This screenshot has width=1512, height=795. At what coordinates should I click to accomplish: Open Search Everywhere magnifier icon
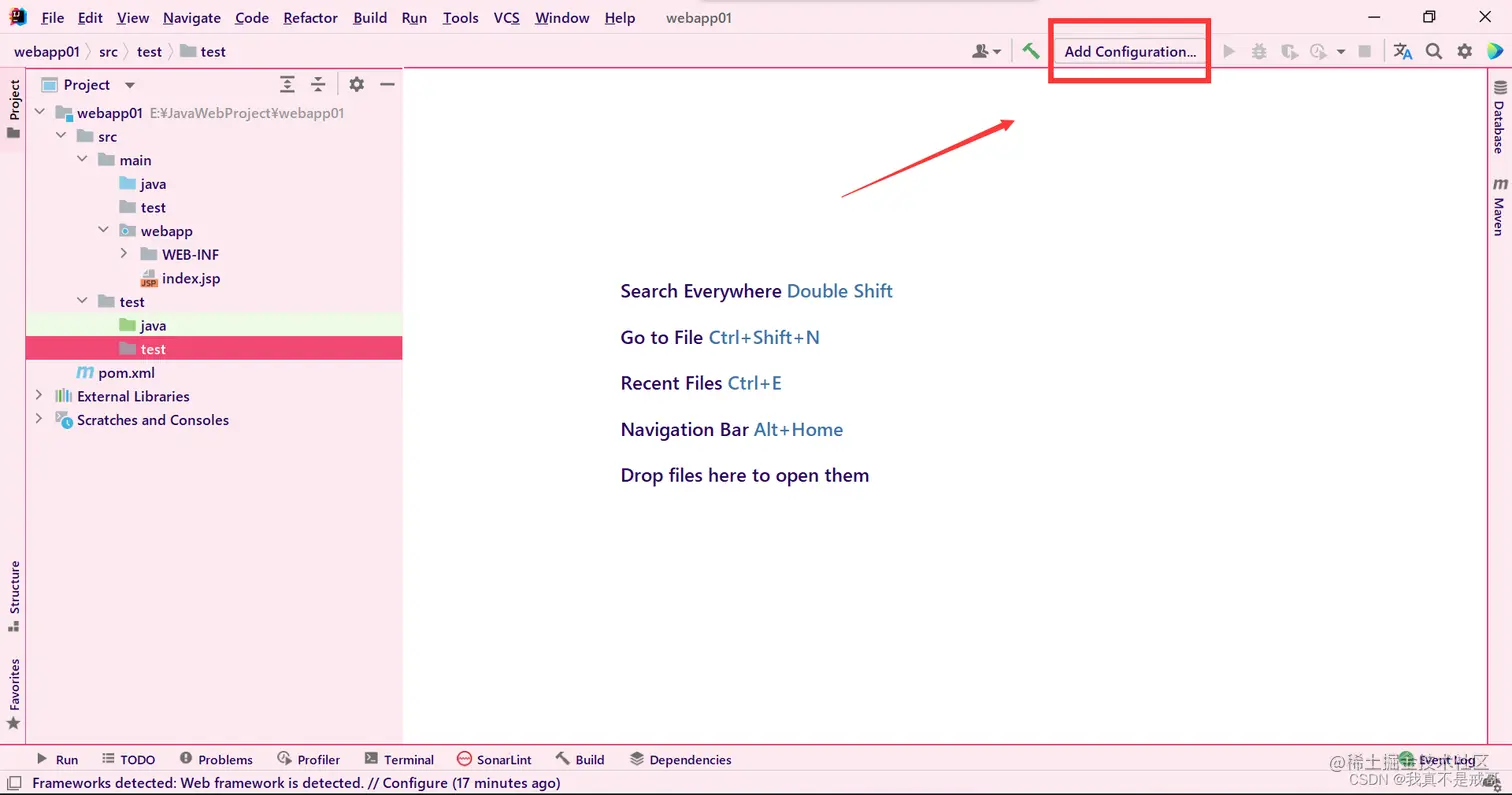[x=1434, y=51]
